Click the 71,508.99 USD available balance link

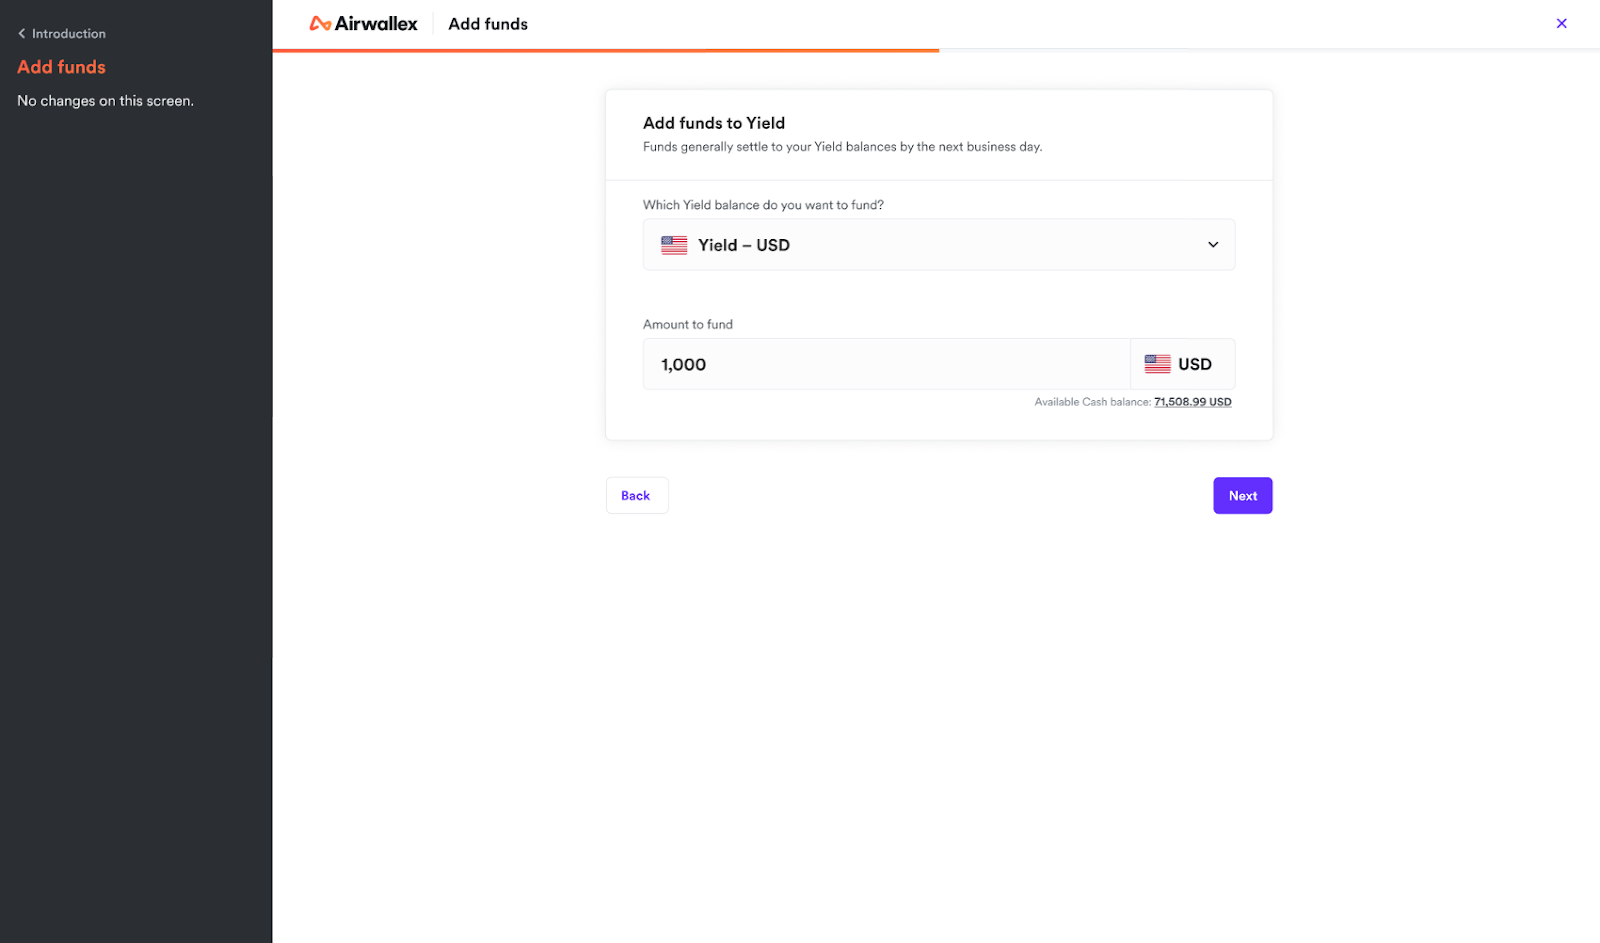point(1192,402)
